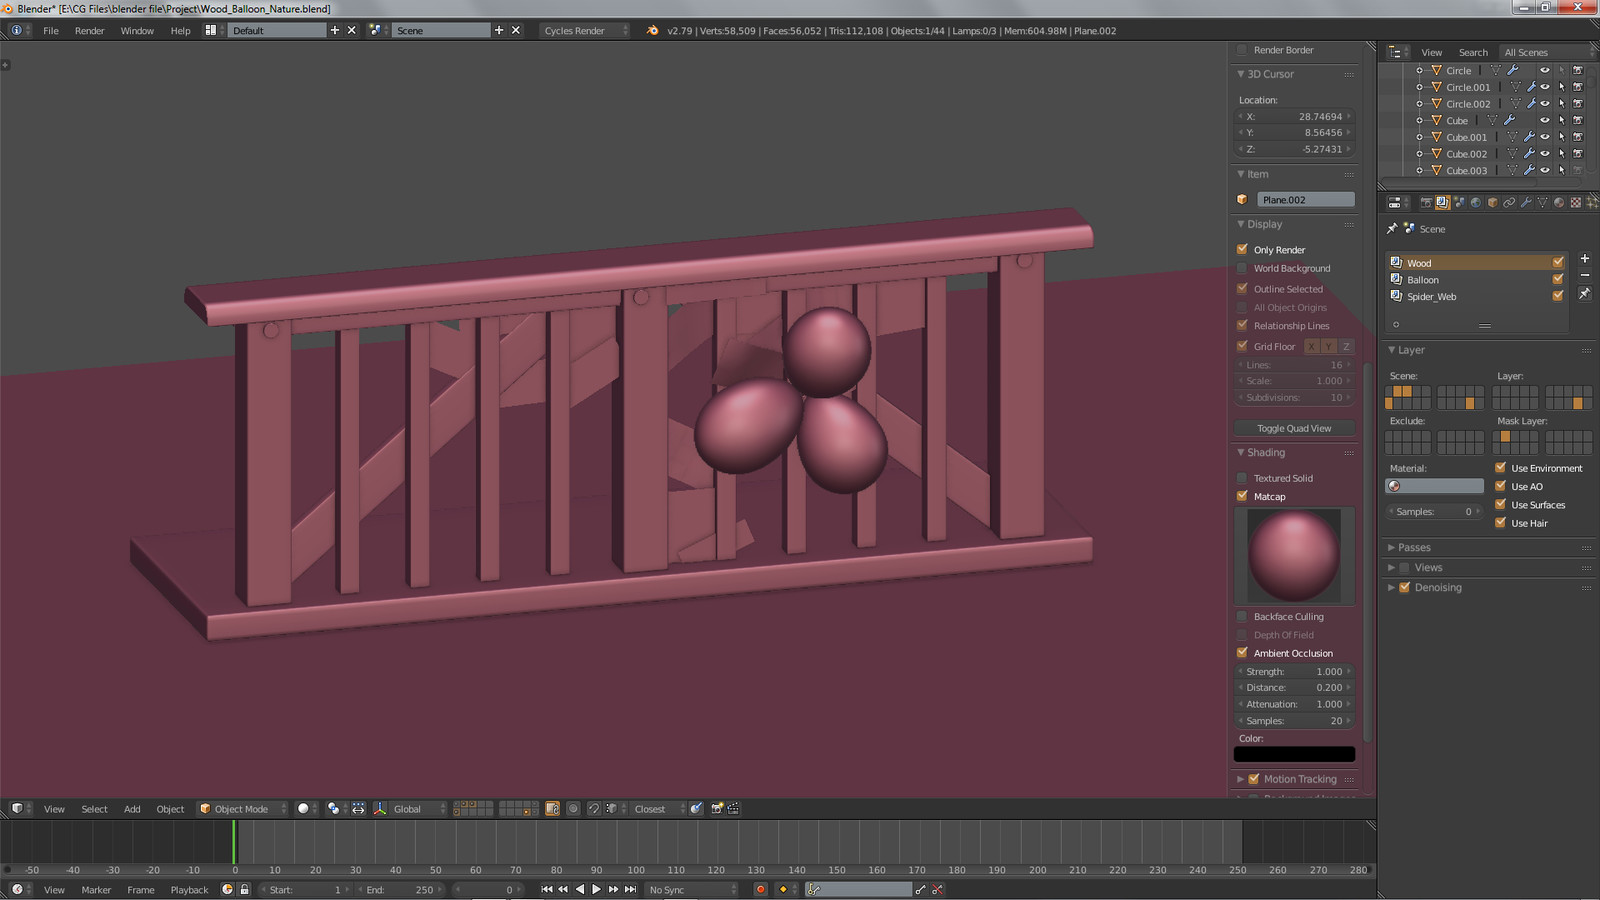Open the Material properties tab
1600x900 pixels.
coord(1559,202)
